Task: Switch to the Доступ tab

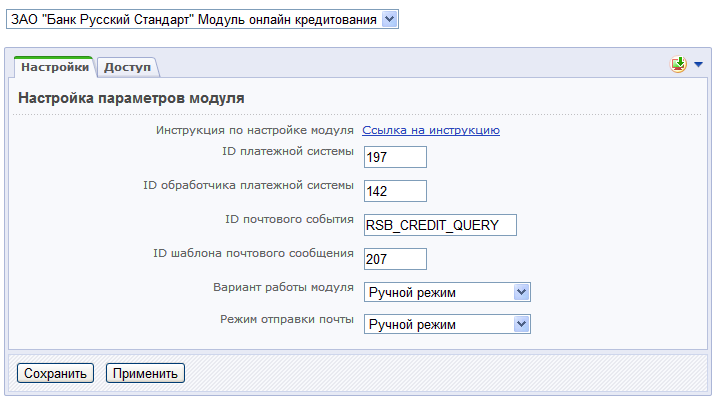Action: click(x=127, y=67)
